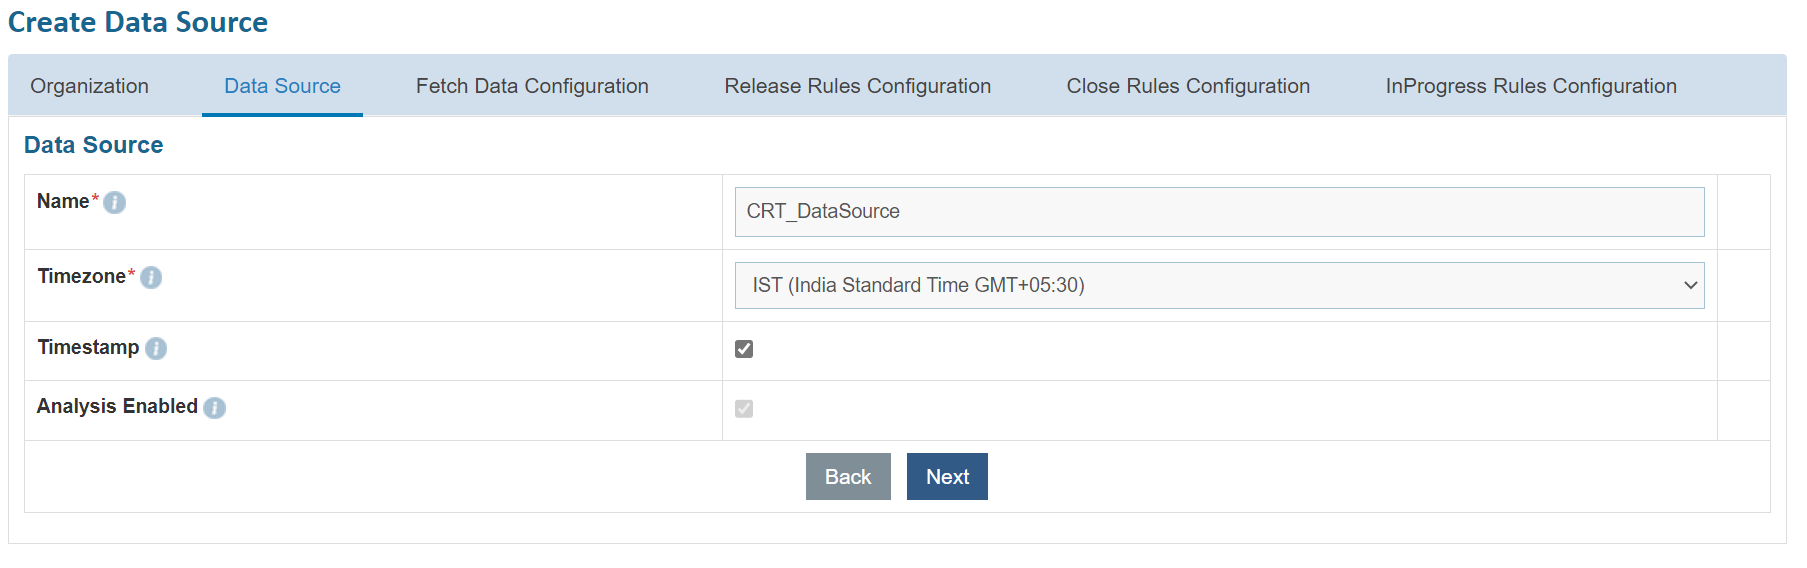This screenshot has height=568, width=1807.
Task: Click the Next button
Action: (947, 477)
